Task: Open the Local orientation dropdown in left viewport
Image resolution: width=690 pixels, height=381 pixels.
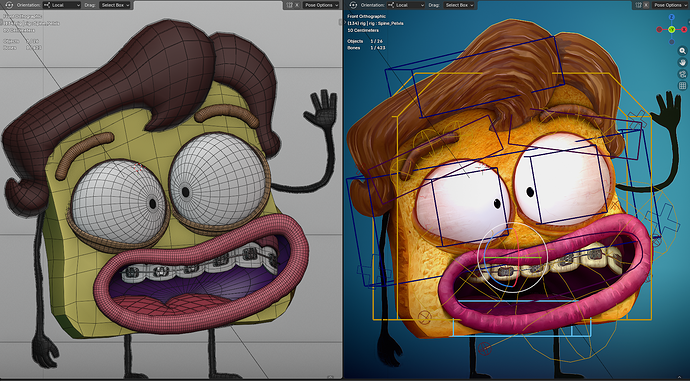Action: [x=62, y=5]
